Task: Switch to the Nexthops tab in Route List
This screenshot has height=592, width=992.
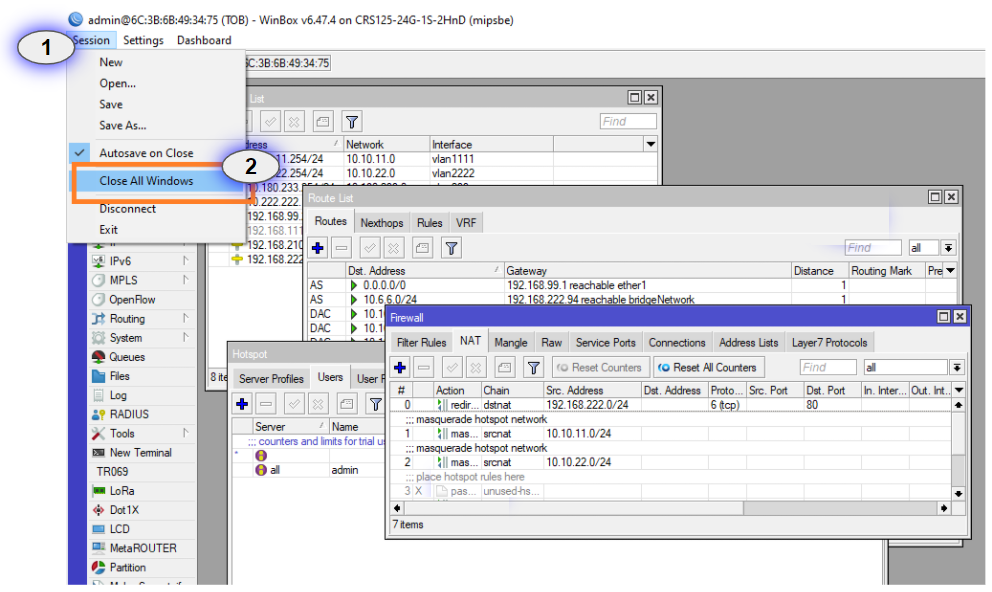Action: click(381, 223)
